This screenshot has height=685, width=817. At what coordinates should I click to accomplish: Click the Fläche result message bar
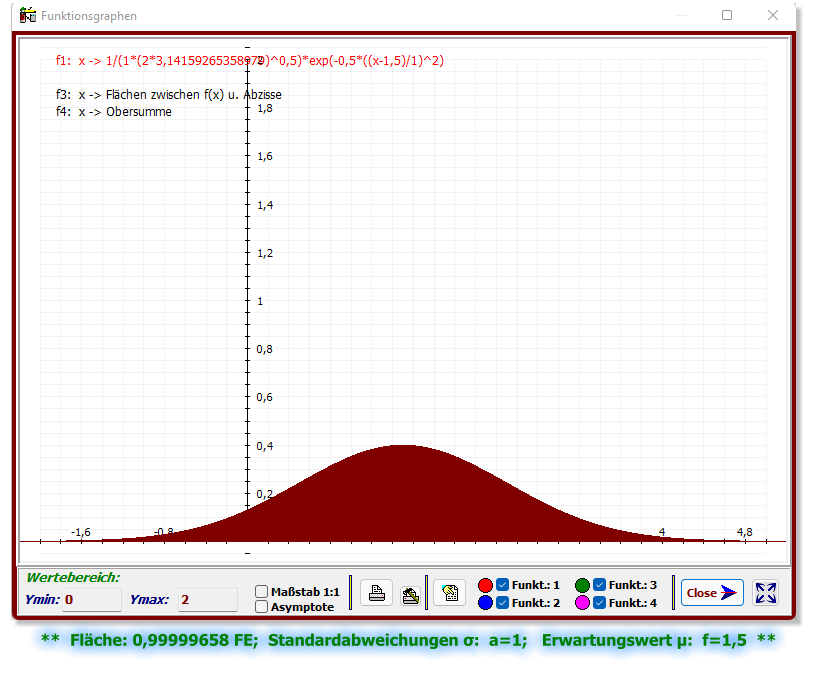point(408,640)
